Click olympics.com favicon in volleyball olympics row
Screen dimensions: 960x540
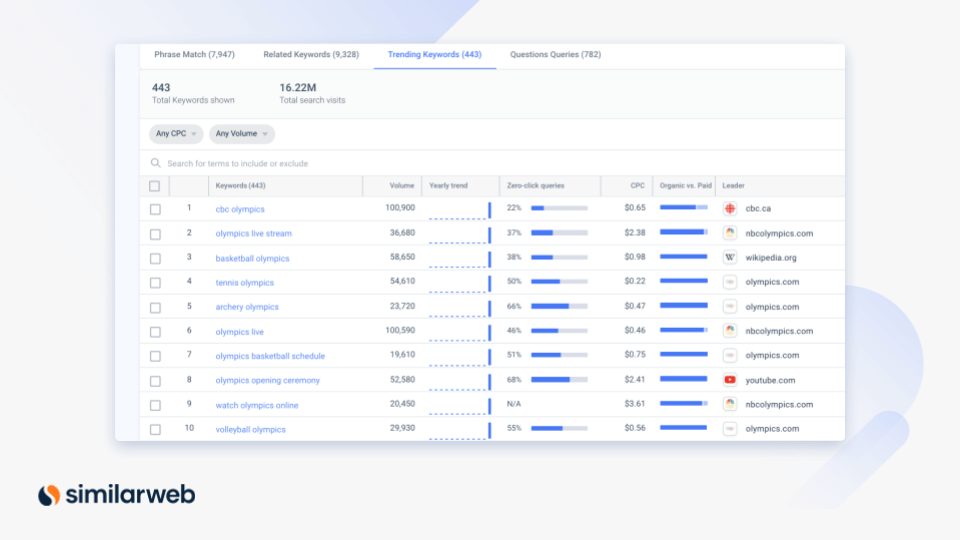730,429
